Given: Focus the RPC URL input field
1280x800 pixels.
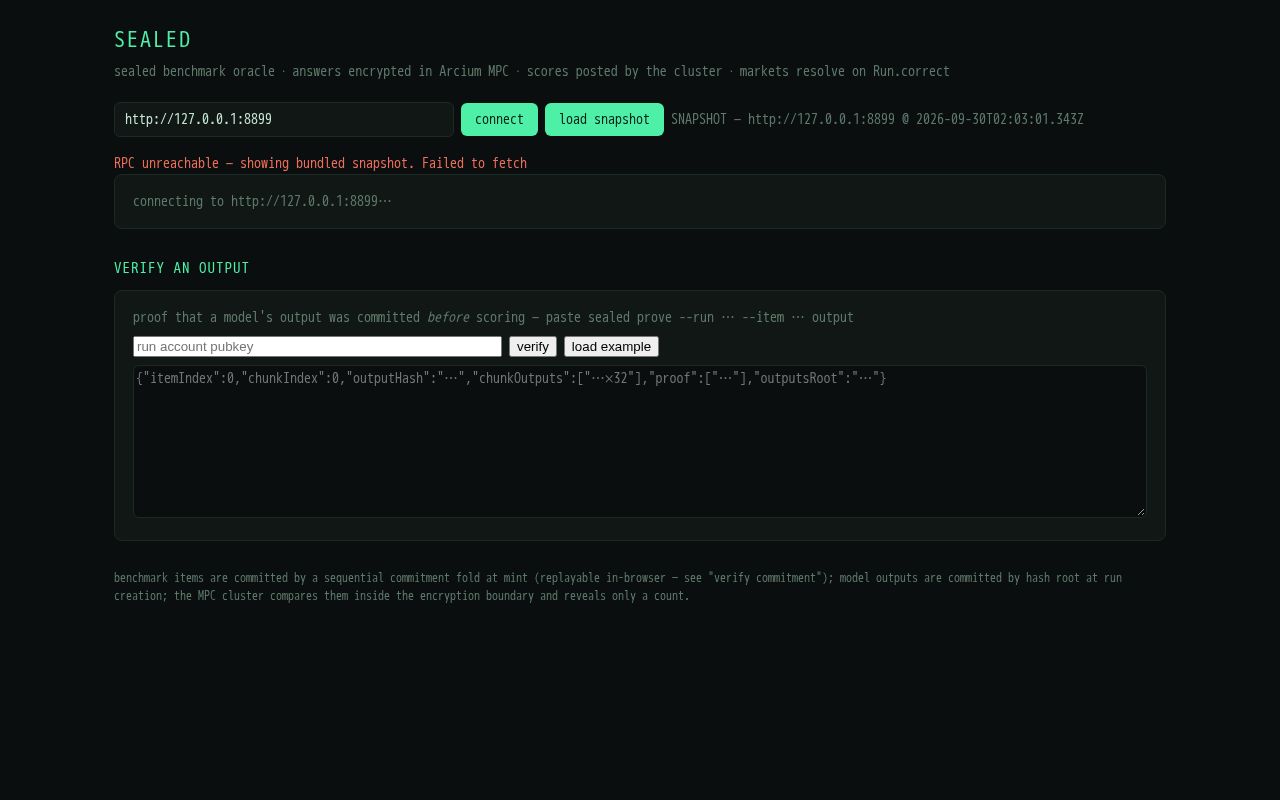Looking at the screenshot, I should click(284, 119).
